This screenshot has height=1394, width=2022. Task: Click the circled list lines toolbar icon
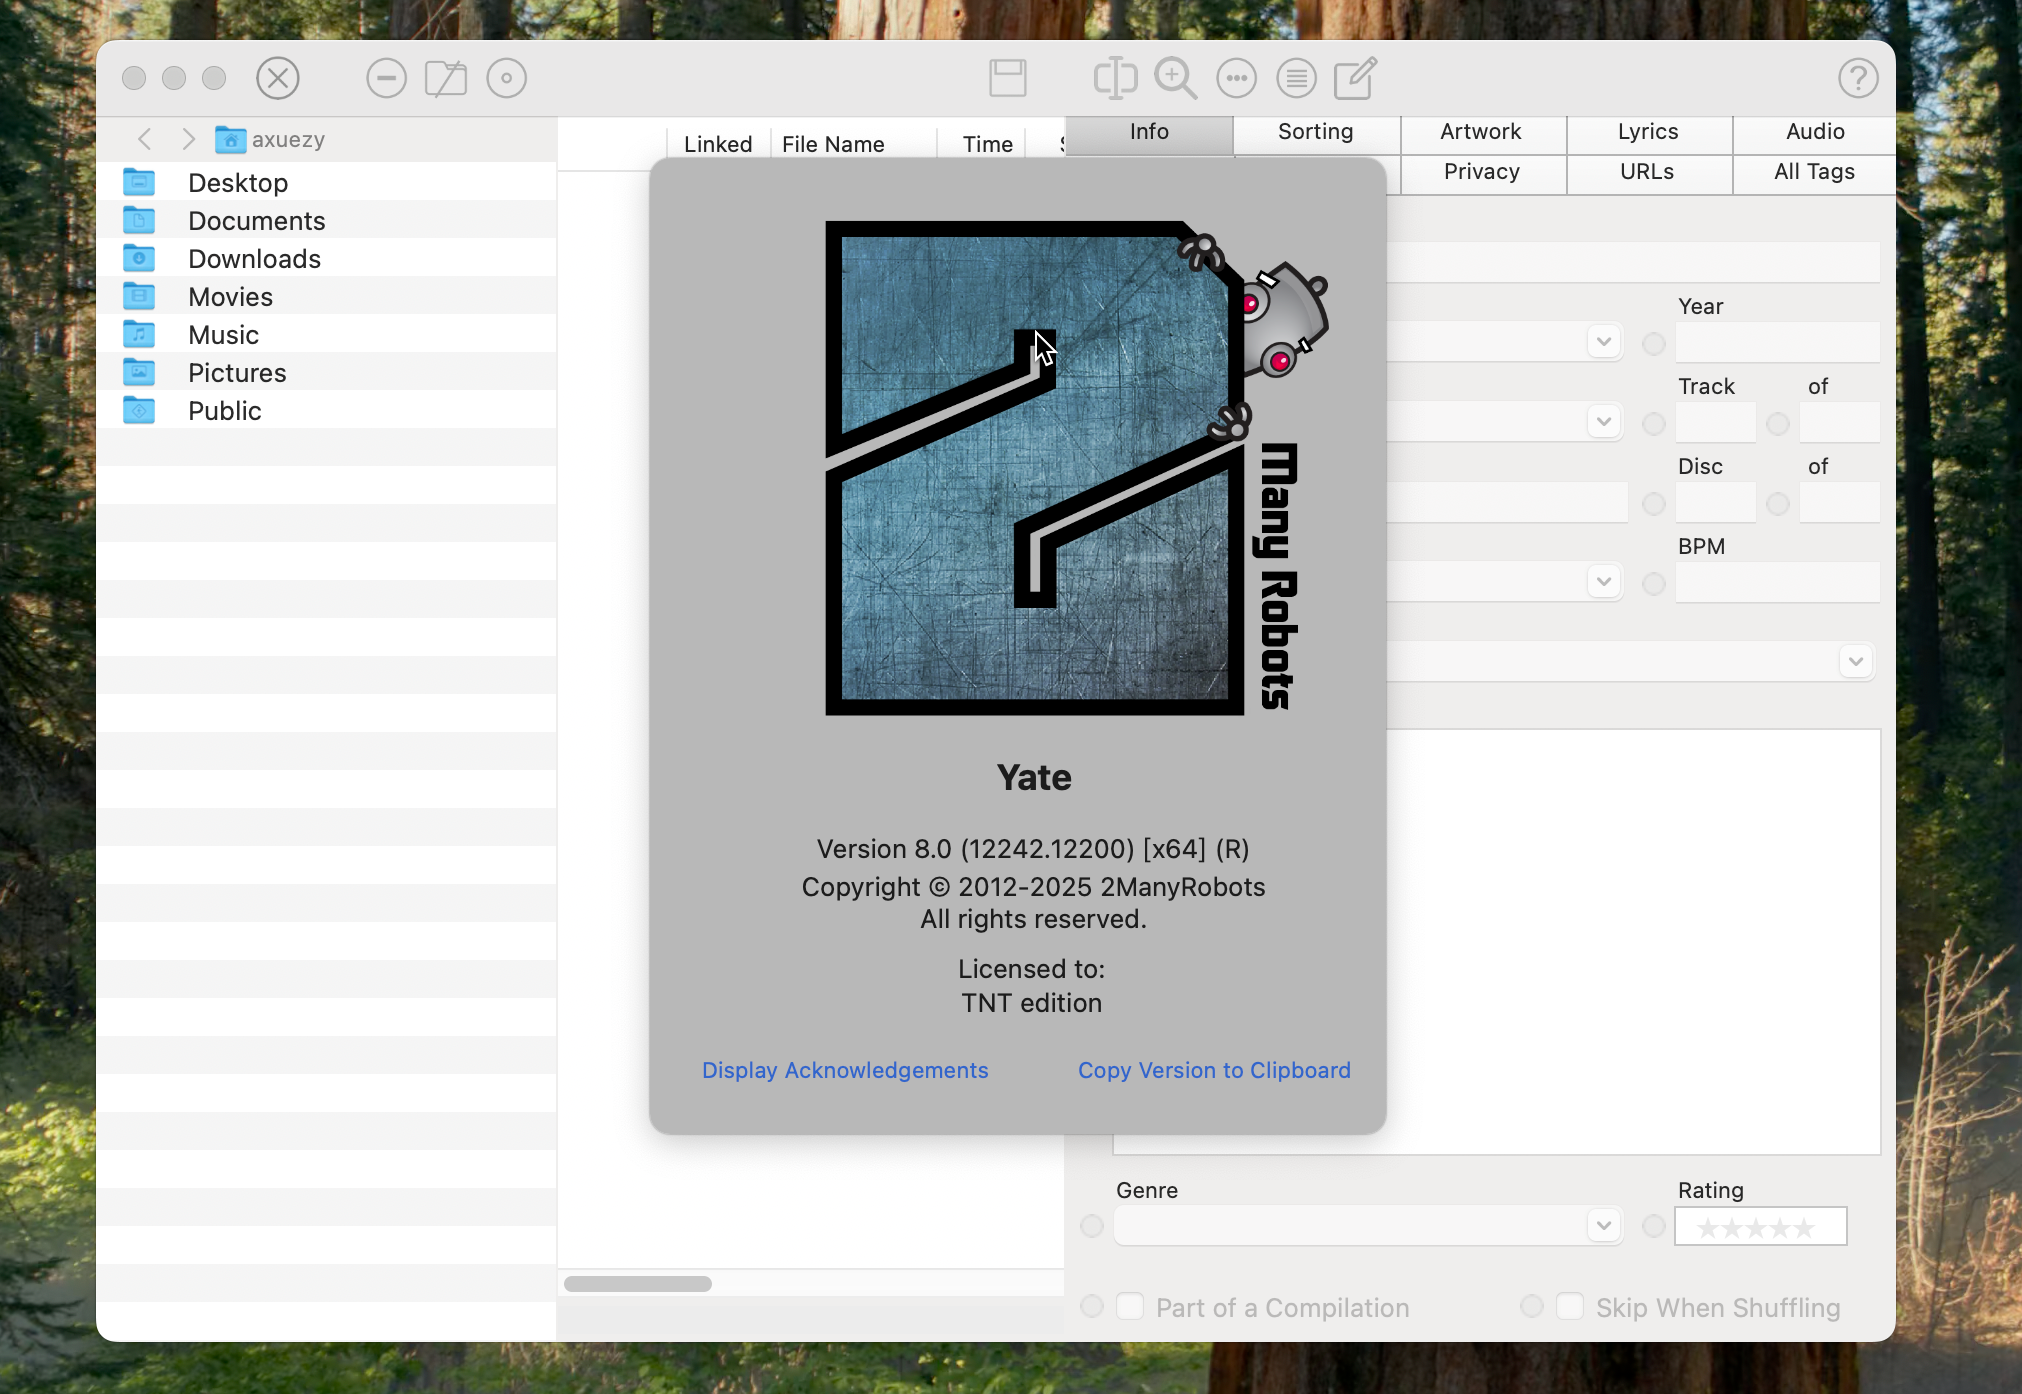(1297, 78)
